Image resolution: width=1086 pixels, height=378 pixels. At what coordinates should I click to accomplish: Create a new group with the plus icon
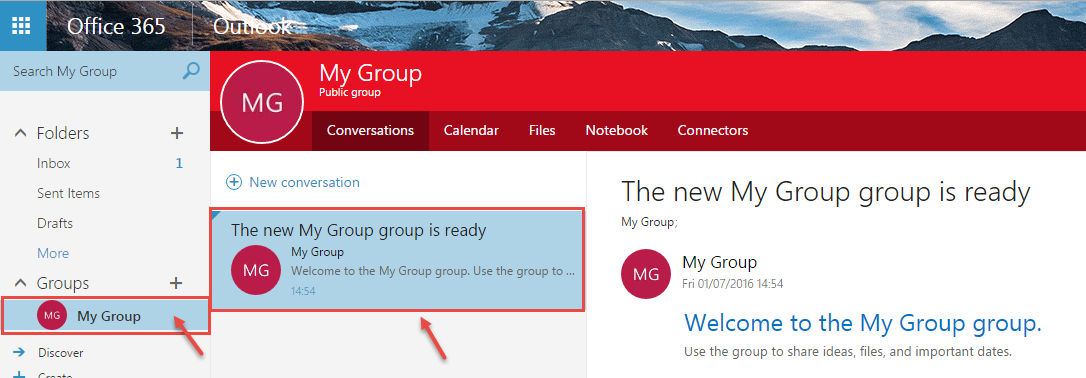[x=177, y=282]
